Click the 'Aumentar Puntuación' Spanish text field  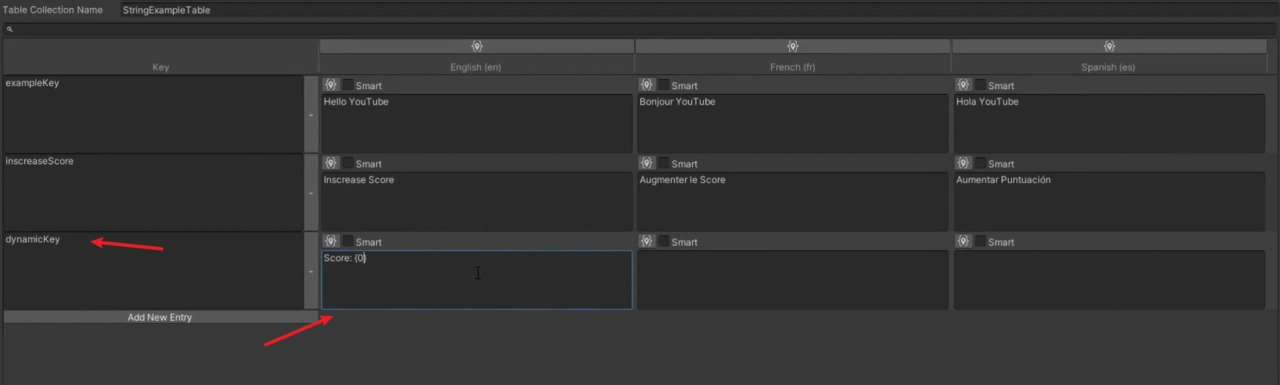pyautogui.click(x=1109, y=201)
